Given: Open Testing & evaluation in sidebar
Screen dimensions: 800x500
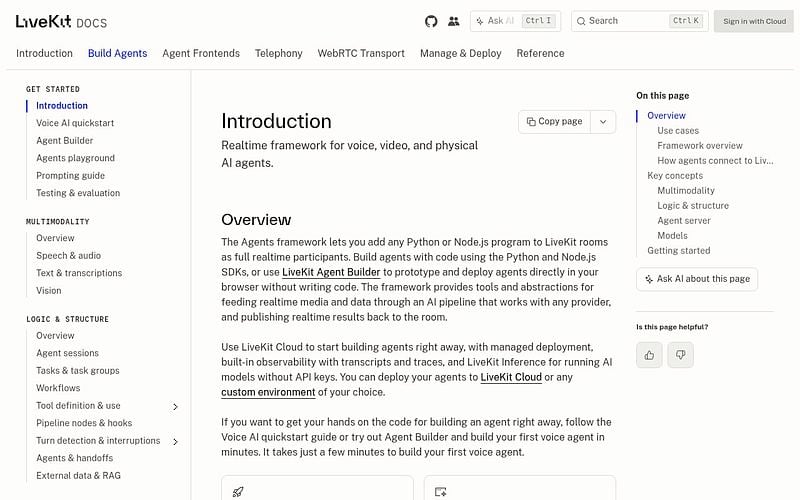Looking at the screenshot, I should coord(78,193).
